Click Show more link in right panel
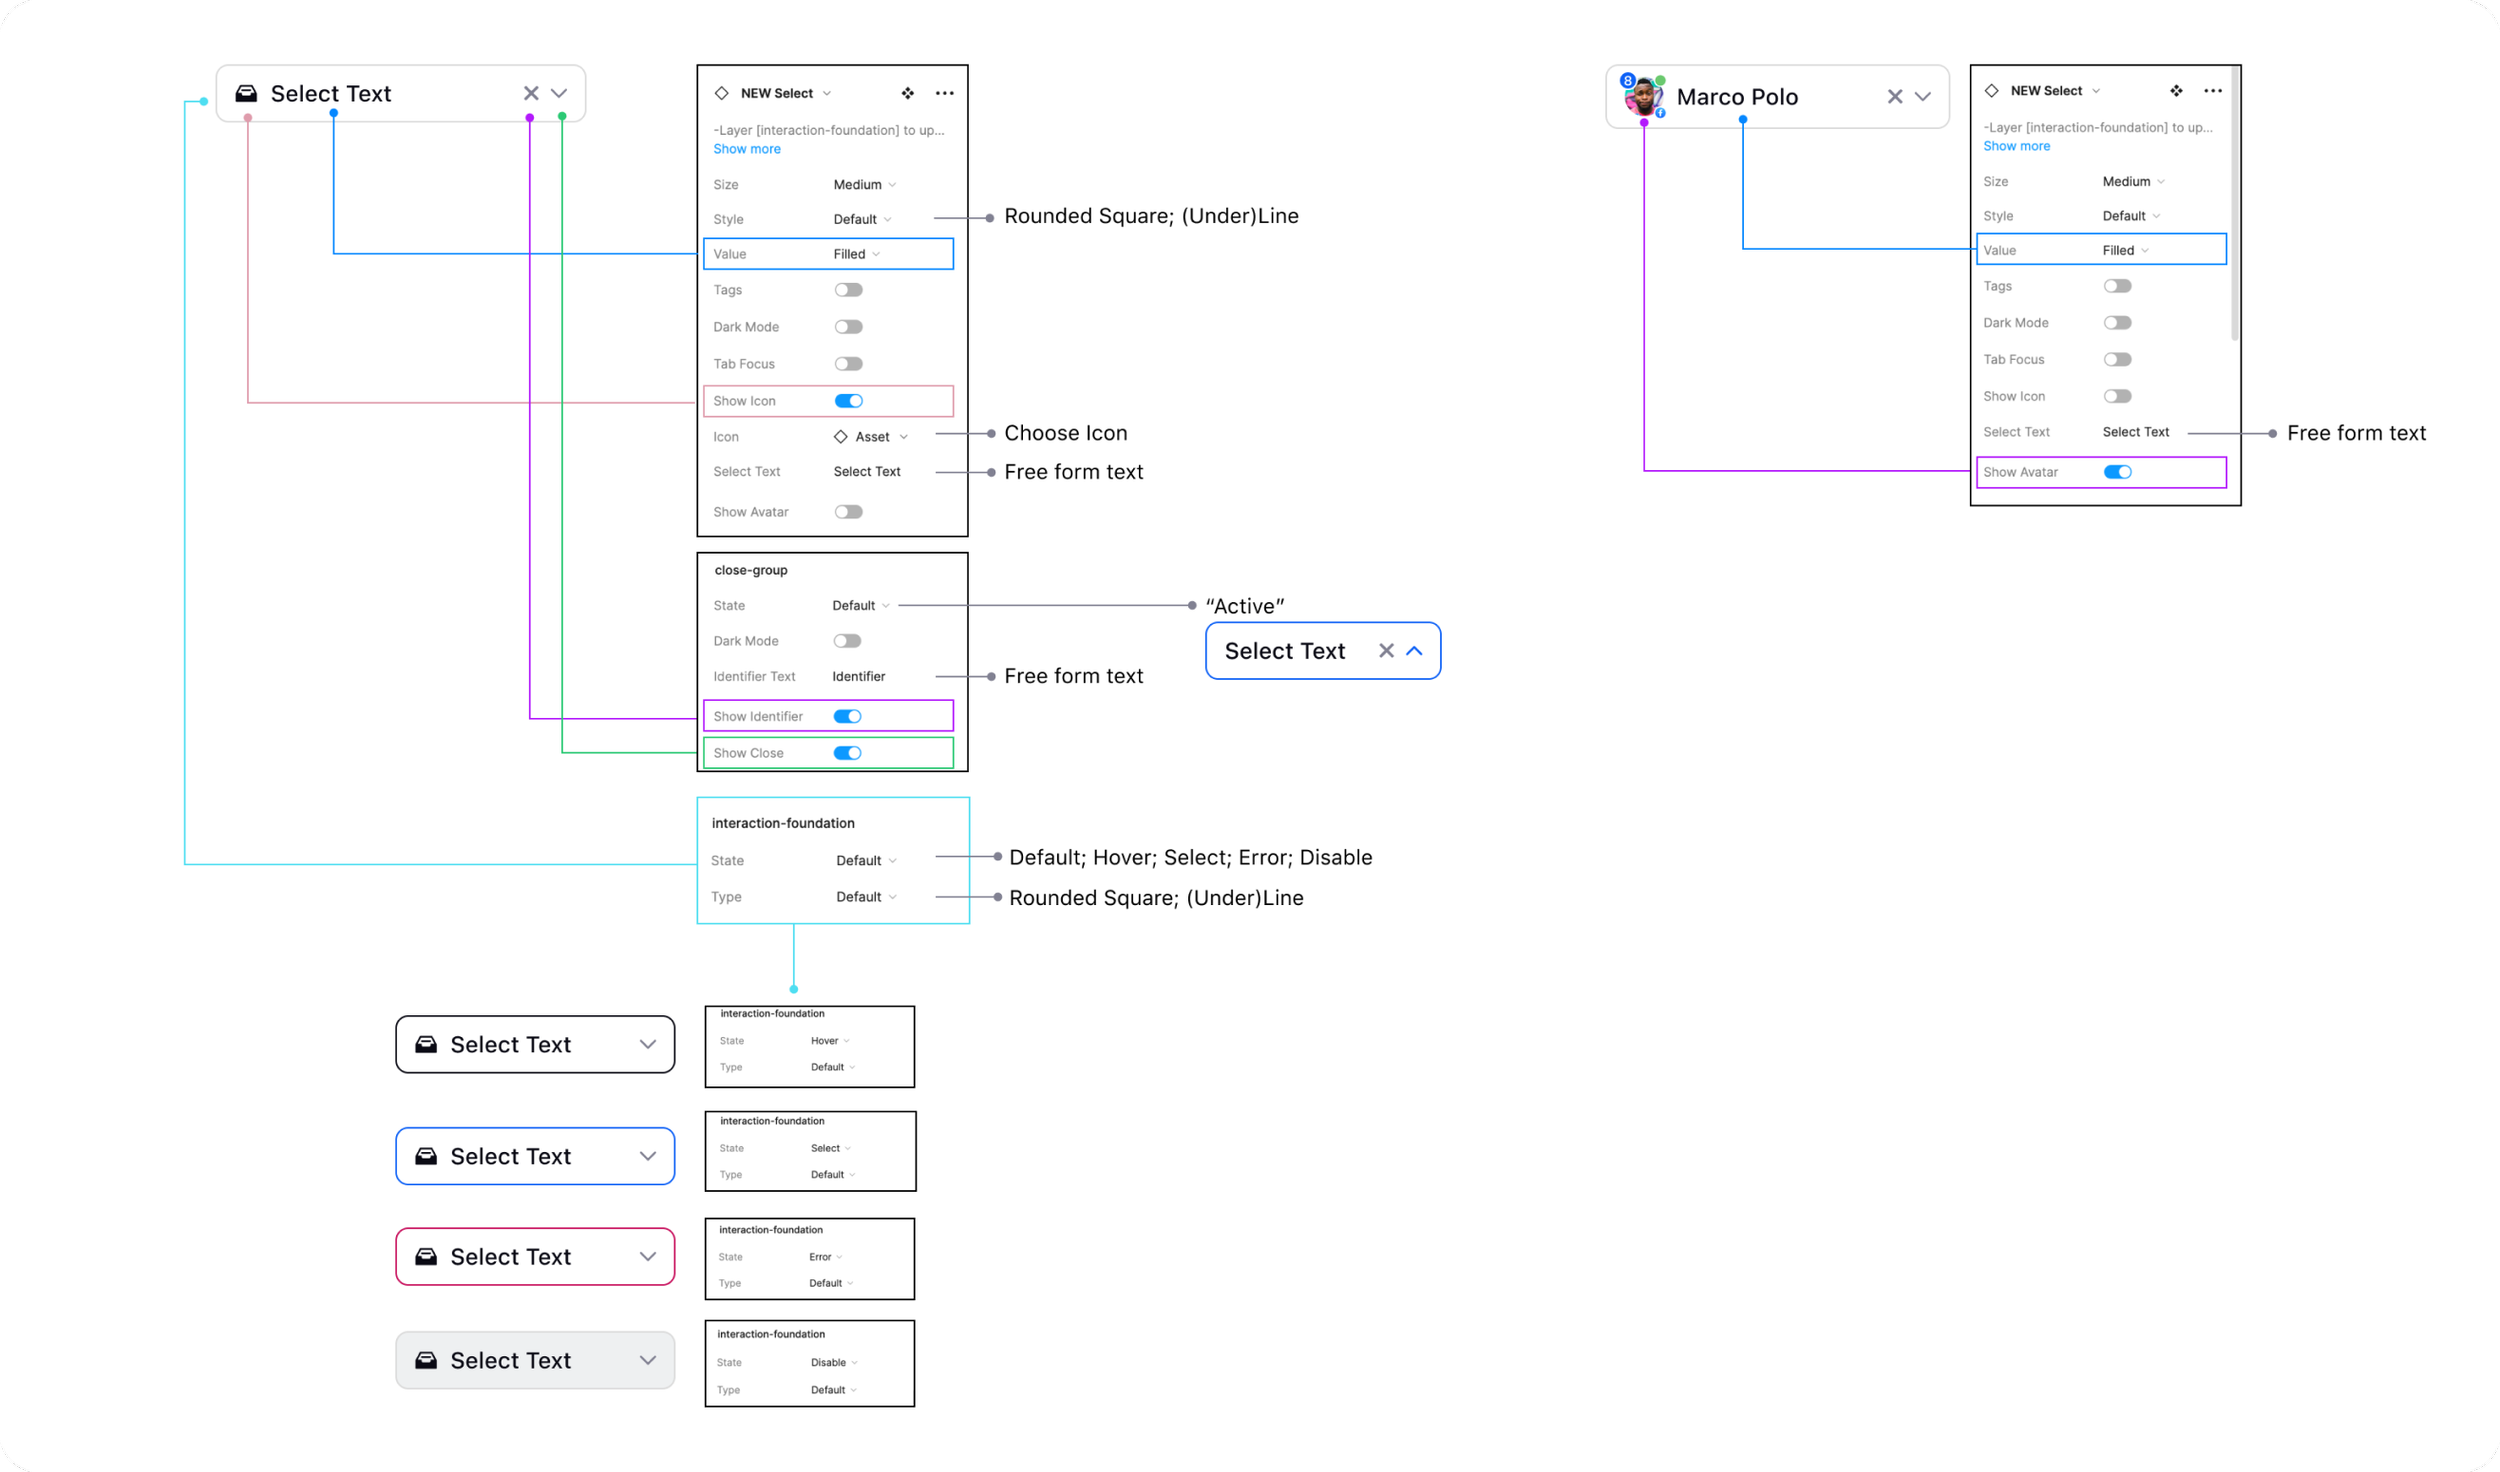The width and height of the screenshot is (2500, 1472). pos(2016,146)
